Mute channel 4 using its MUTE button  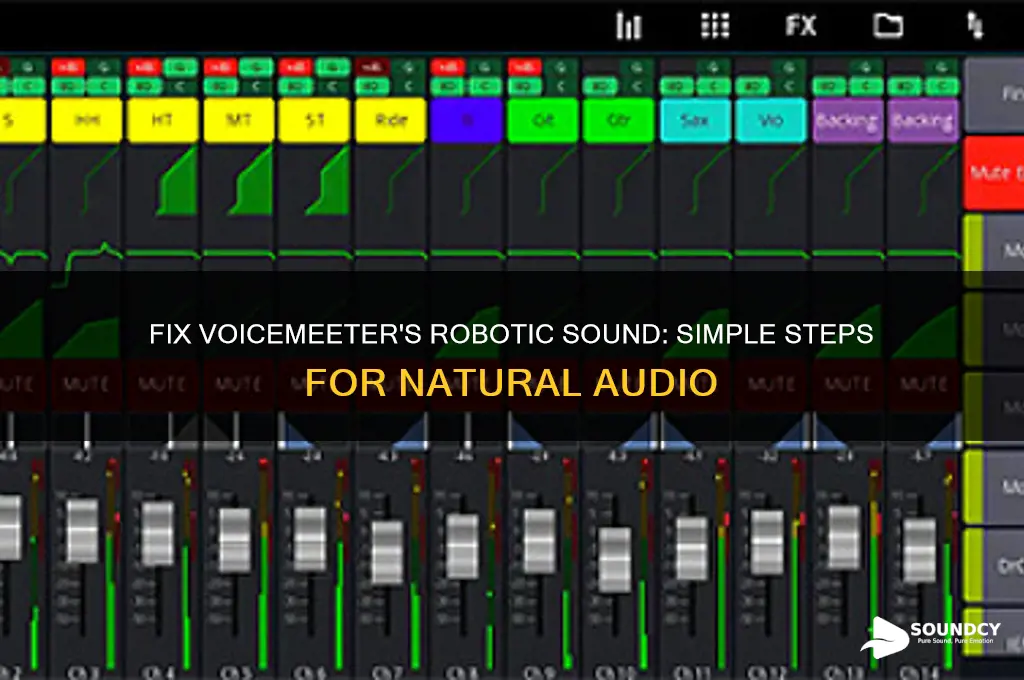pos(163,384)
